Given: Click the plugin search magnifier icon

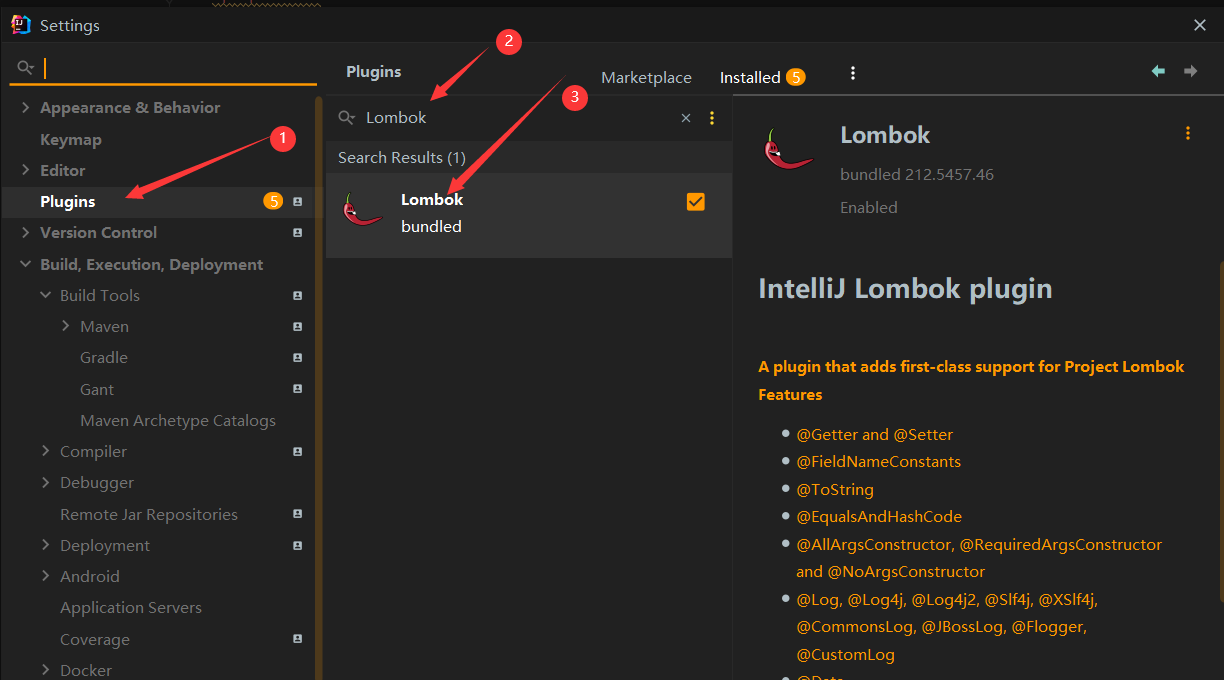Looking at the screenshot, I should click(x=347, y=118).
